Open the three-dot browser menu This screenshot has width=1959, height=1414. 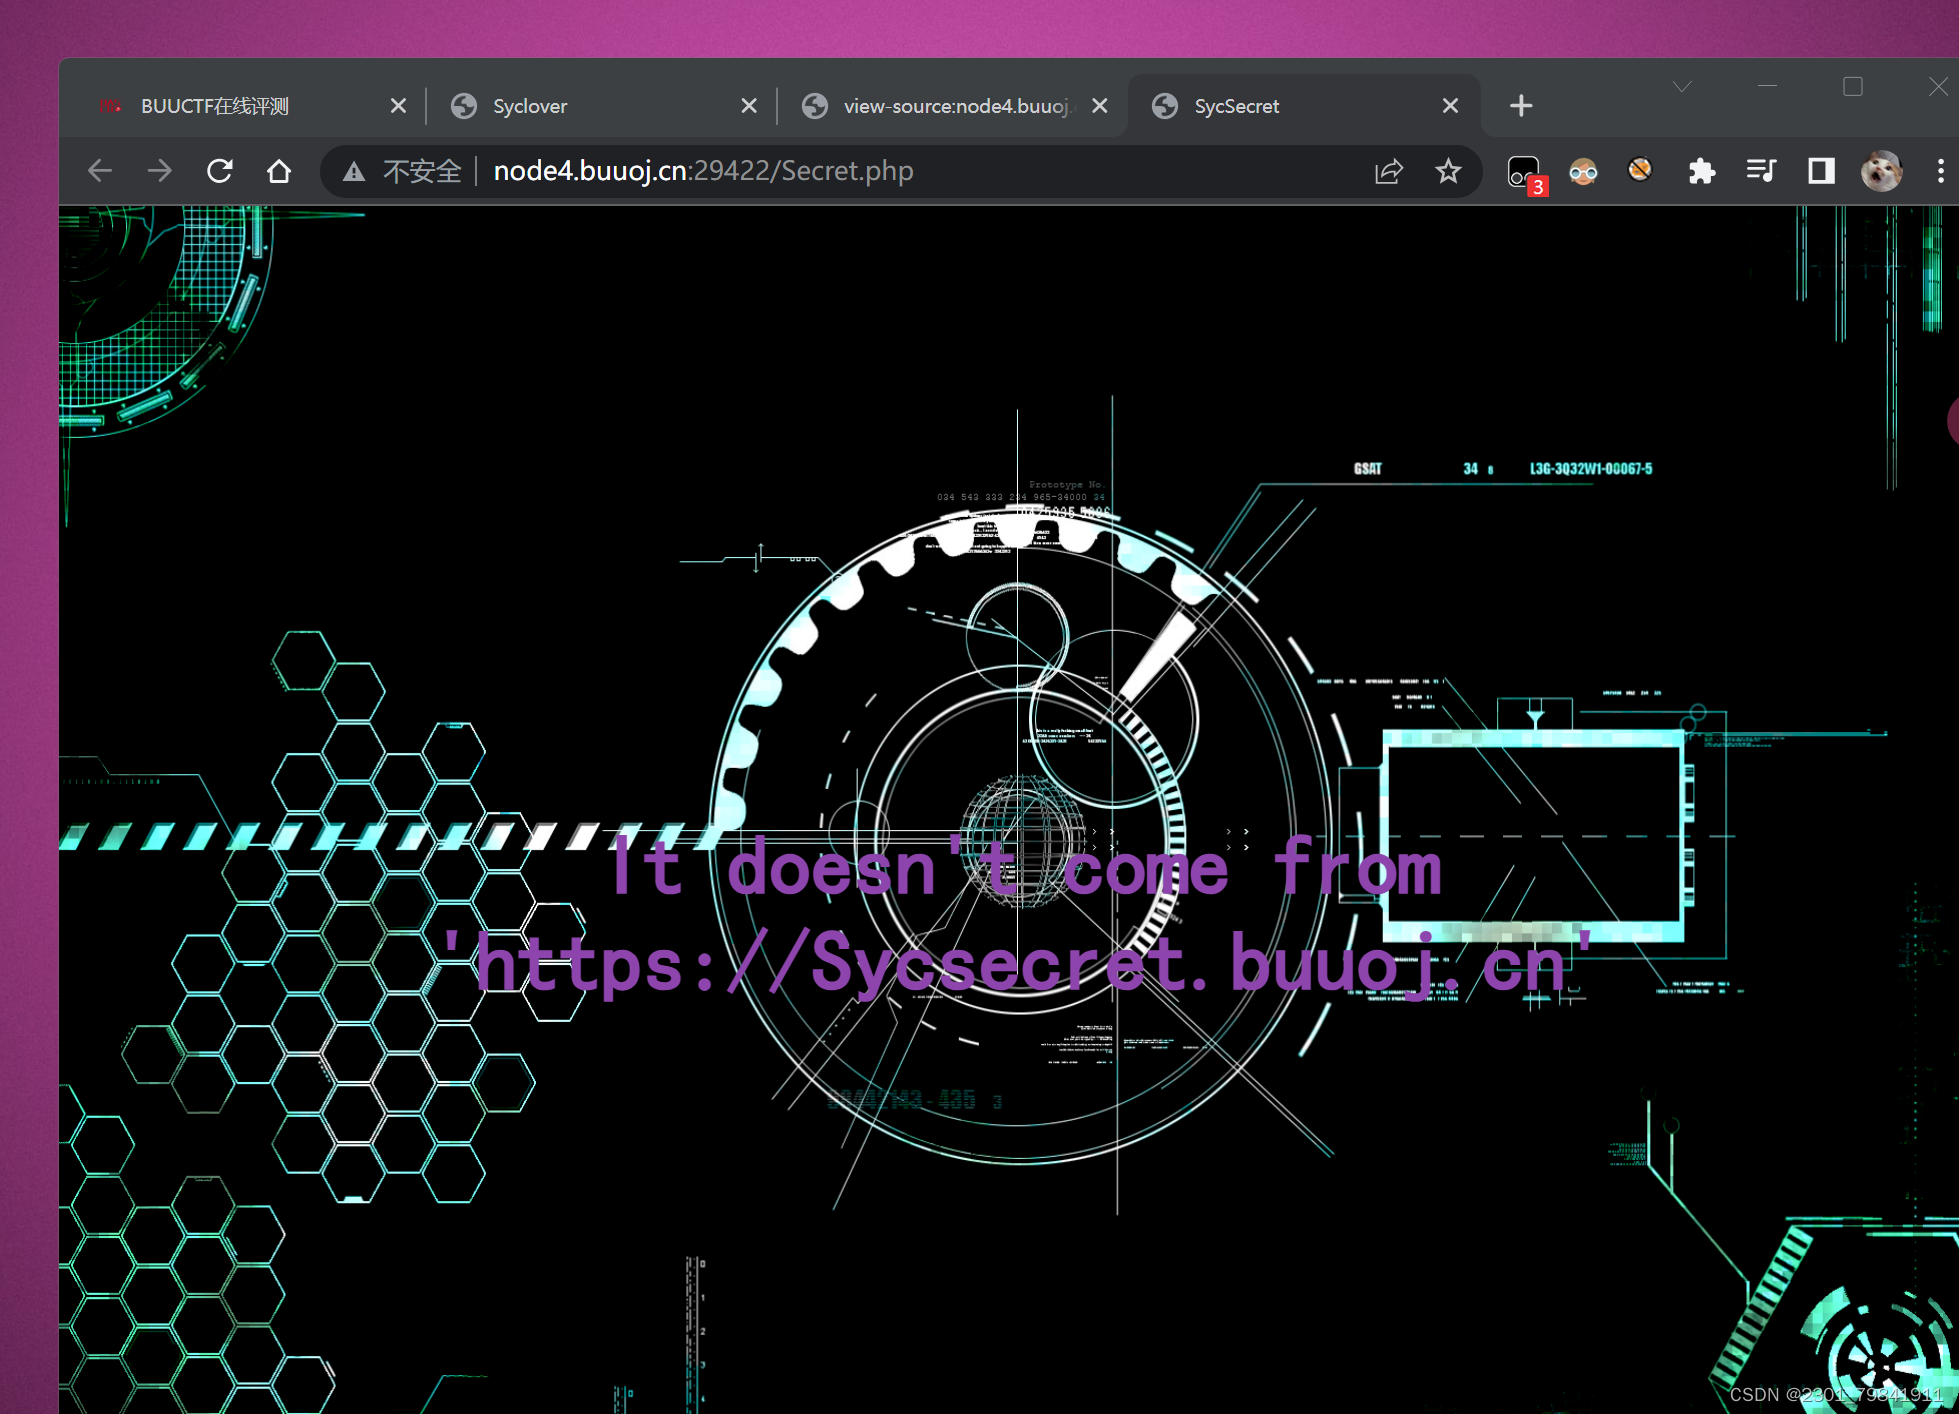click(x=1941, y=171)
